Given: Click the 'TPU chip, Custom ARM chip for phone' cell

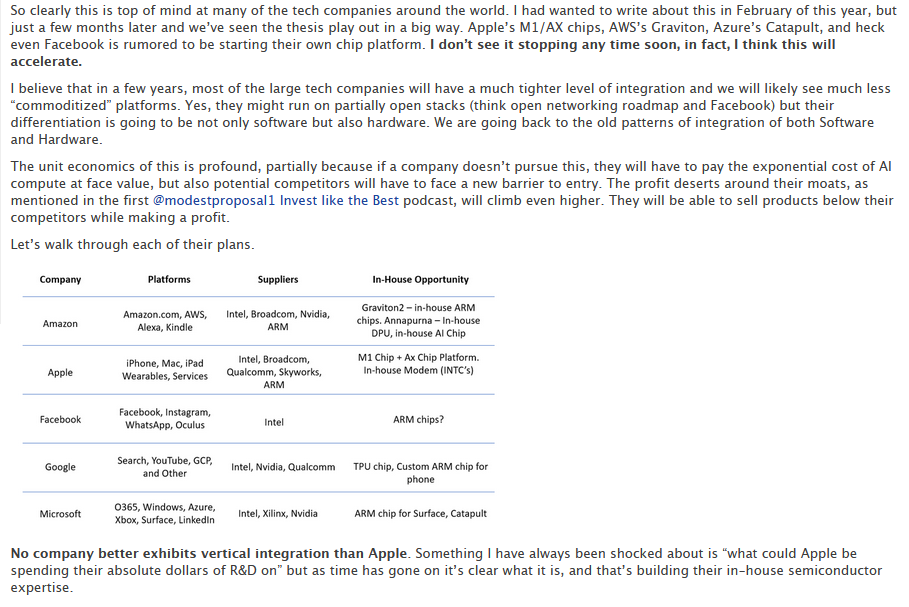Looking at the screenshot, I should [x=421, y=472].
